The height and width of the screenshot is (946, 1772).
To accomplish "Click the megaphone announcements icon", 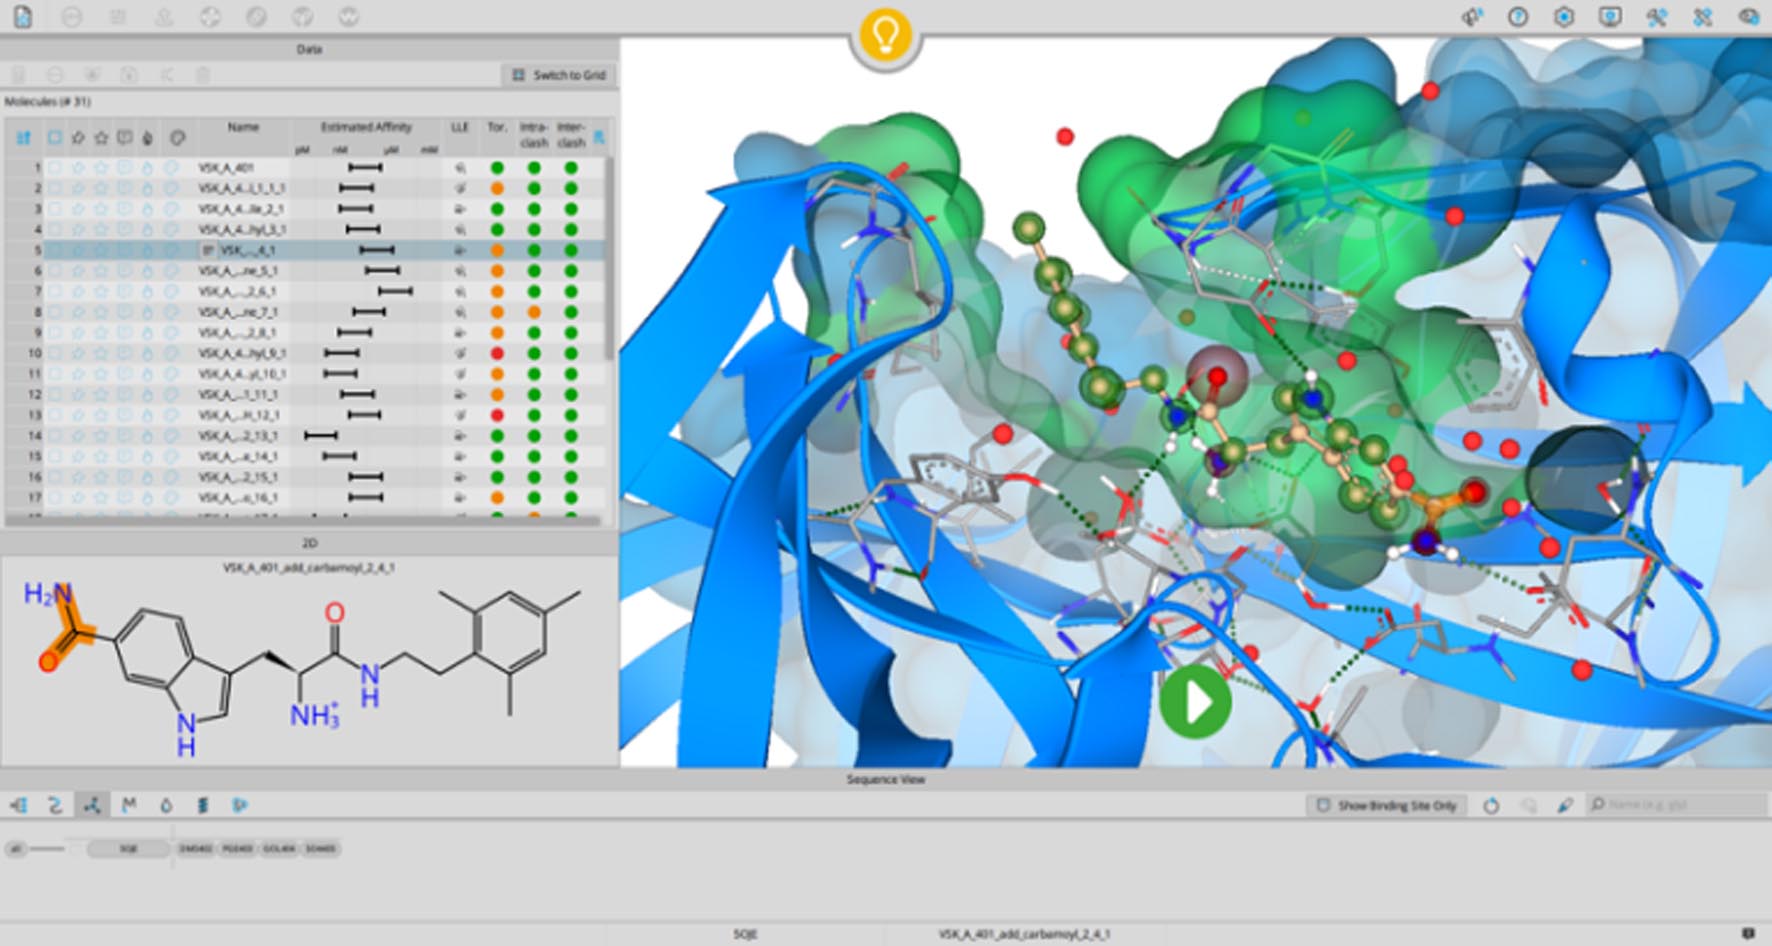I will pyautogui.click(x=1471, y=17).
